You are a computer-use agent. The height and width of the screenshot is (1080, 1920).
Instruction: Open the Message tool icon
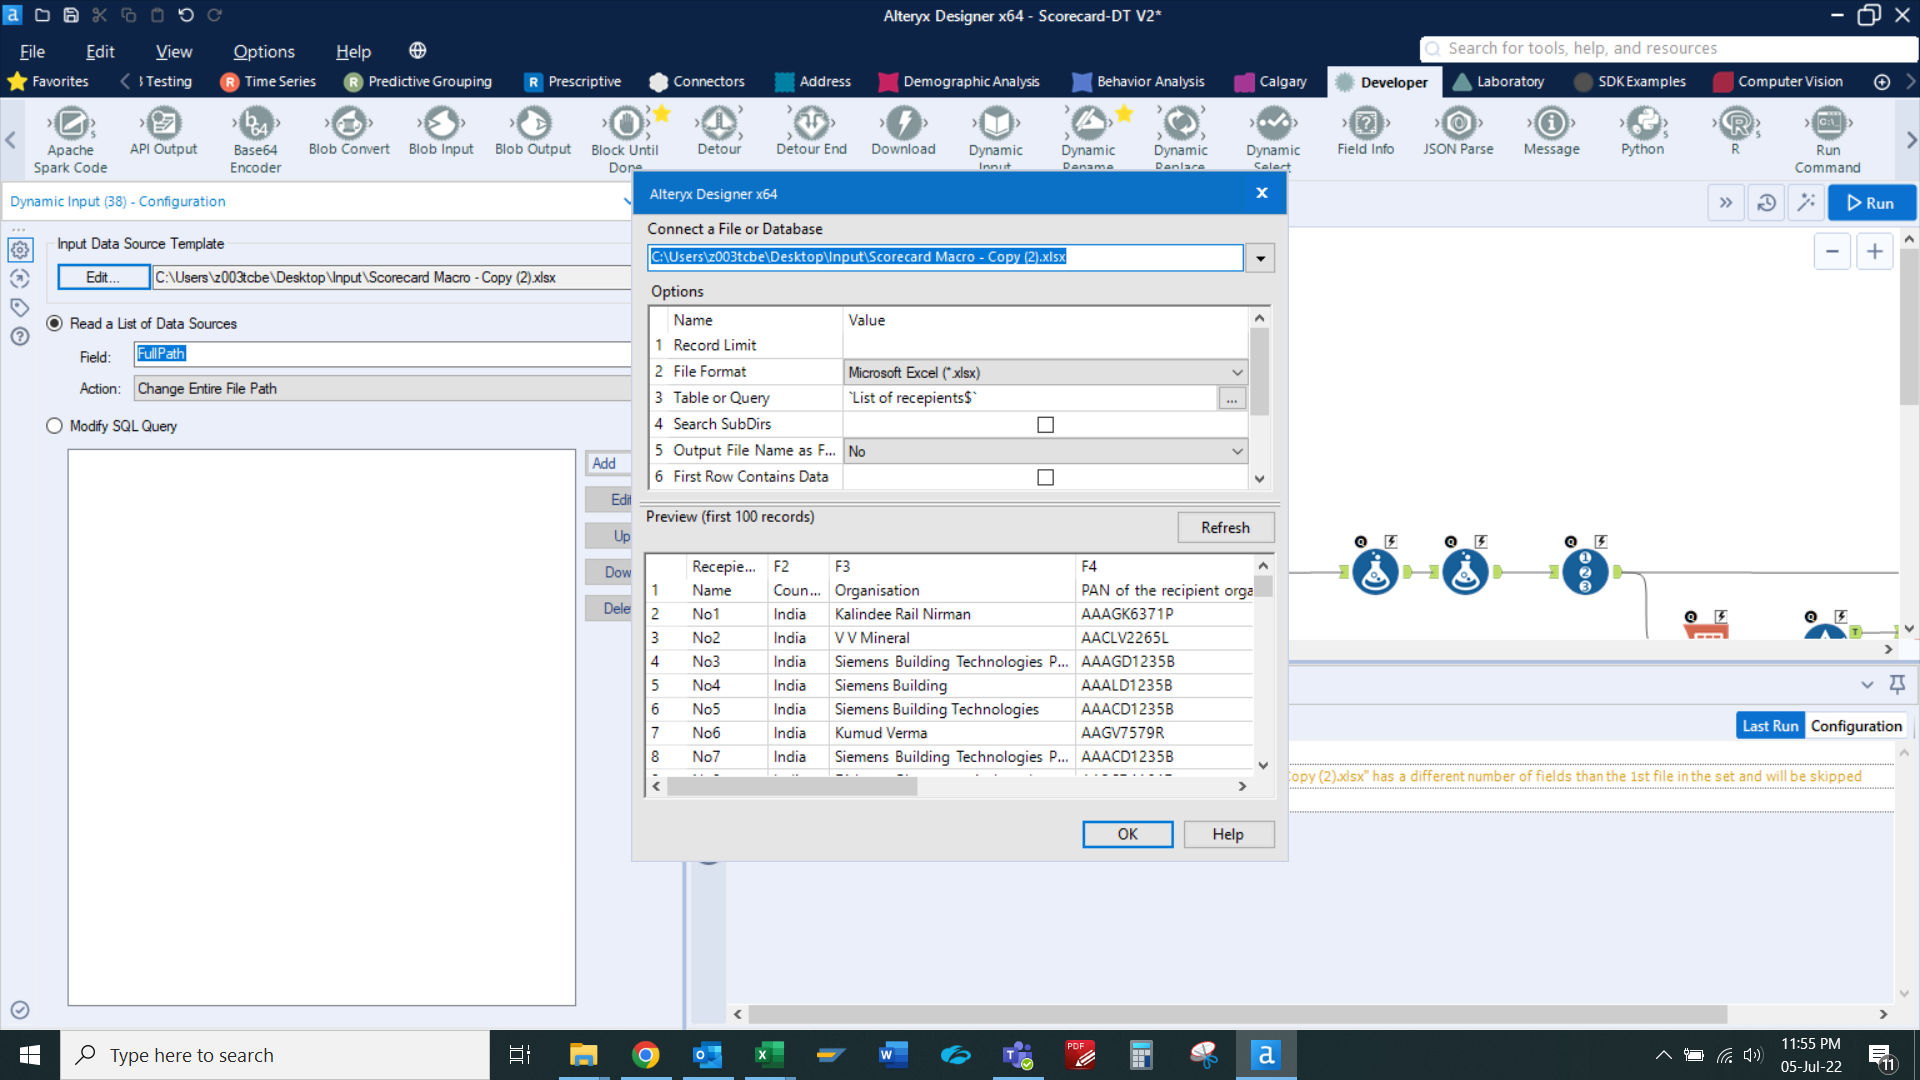(1551, 124)
